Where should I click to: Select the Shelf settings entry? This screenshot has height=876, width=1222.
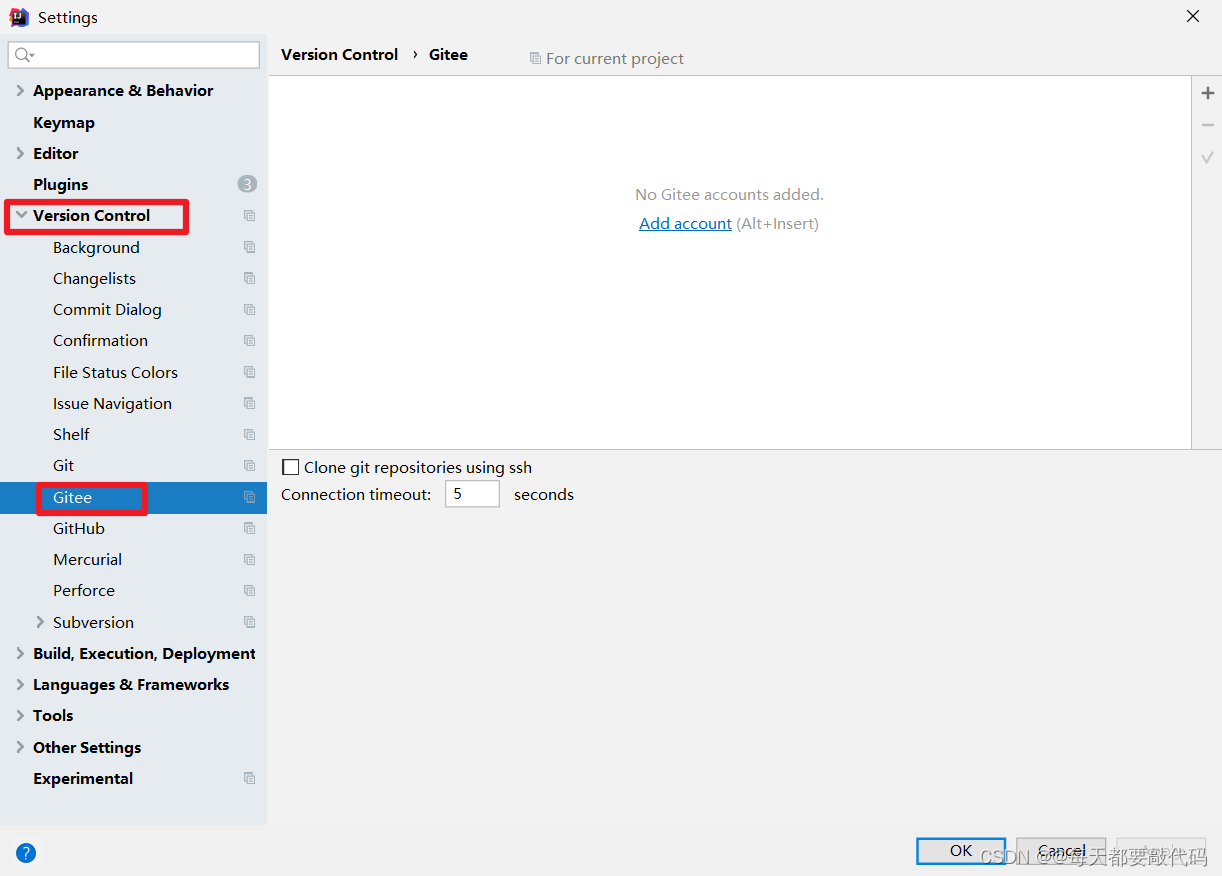pos(71,435)
